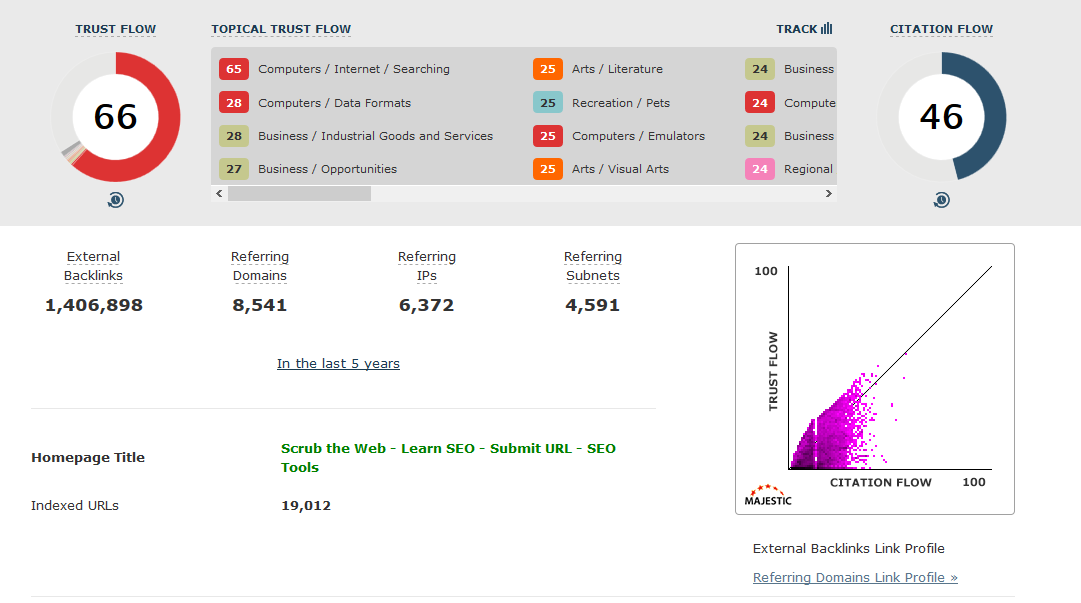Click the green Scrub the Web homepage title

pyautogui.click(x=448, y=458)
